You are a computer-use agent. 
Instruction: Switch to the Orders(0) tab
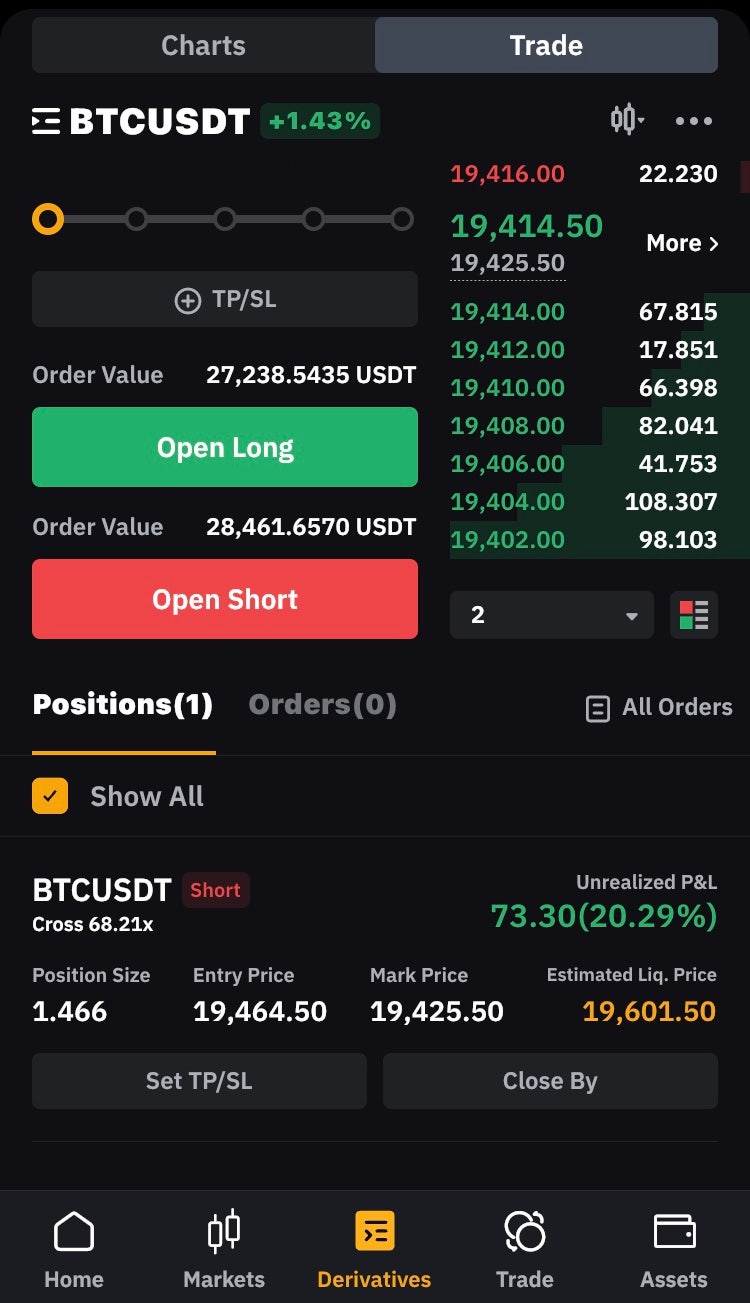click(322, 705)
